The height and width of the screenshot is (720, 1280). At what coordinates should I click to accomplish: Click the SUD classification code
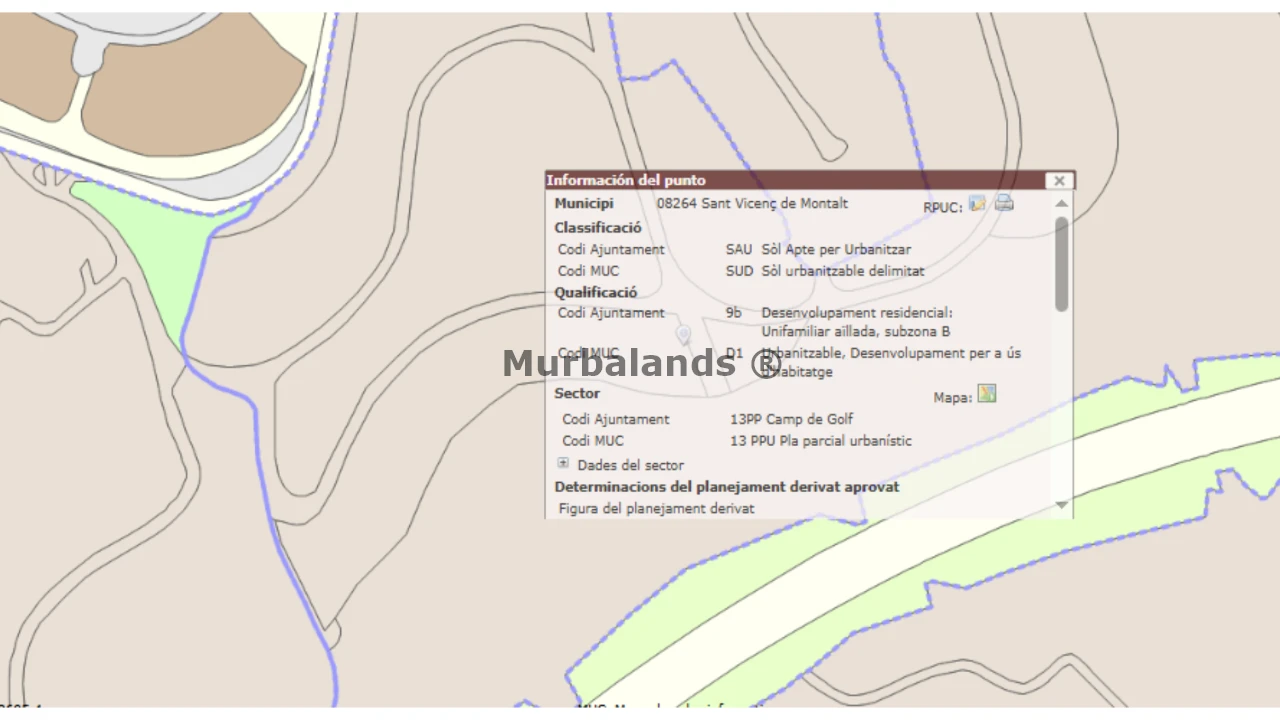pyautogui.click(x=740, y=271)
